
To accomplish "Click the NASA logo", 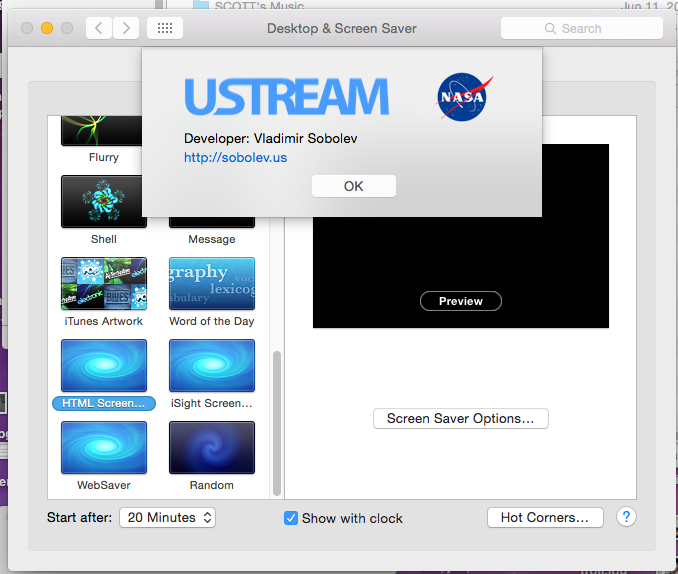I will [464, 97].
